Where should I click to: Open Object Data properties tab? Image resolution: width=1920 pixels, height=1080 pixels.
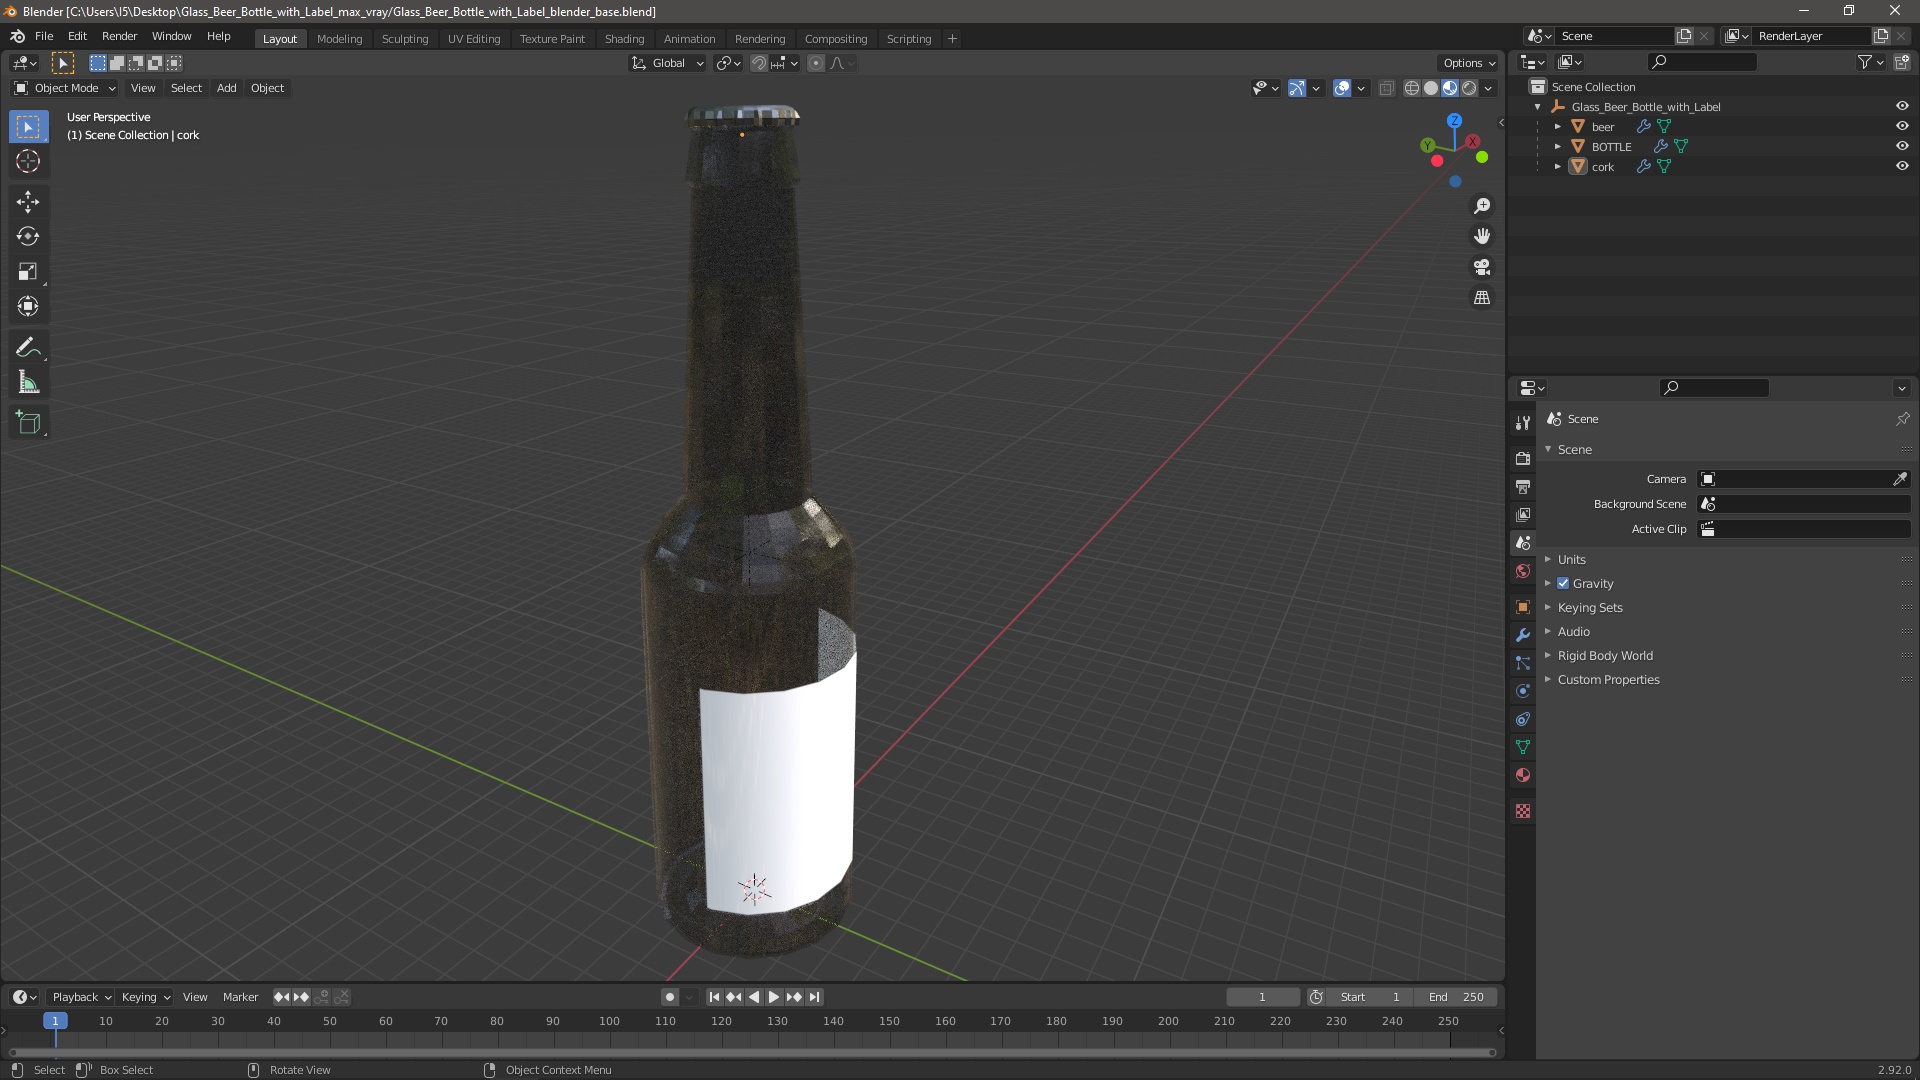[1523, 747]
